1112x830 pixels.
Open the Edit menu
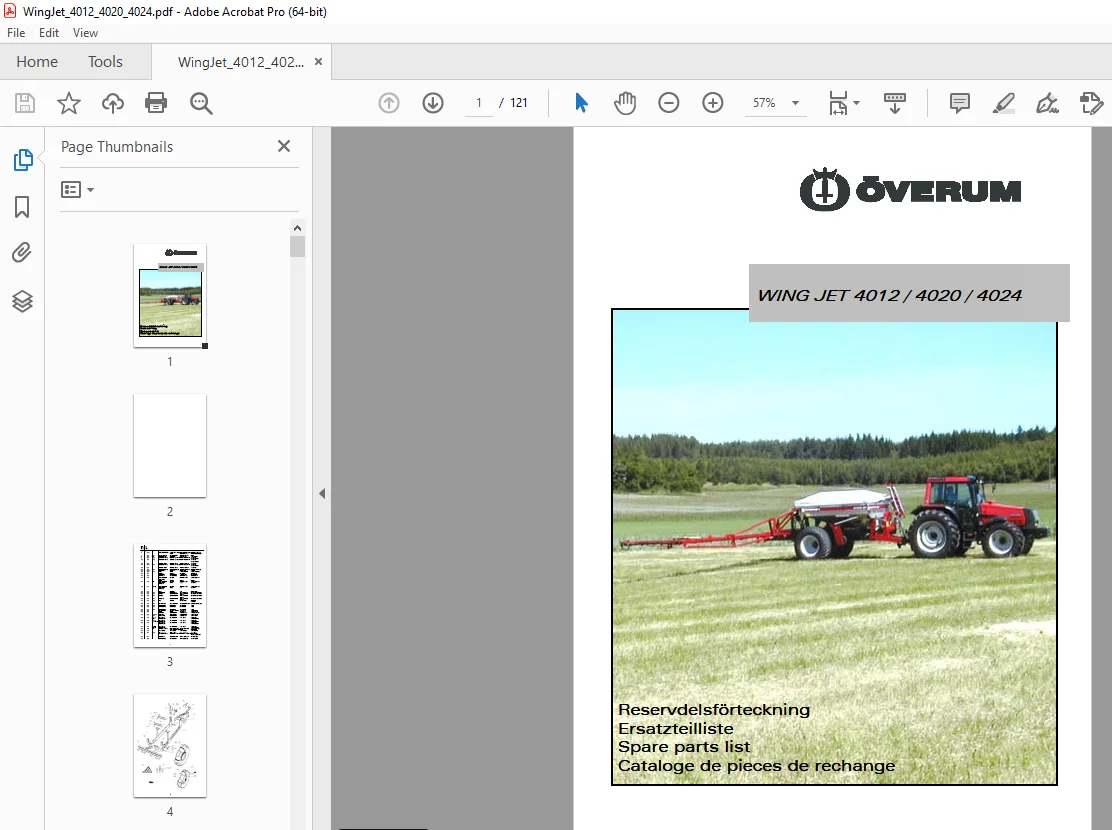coord(49,33)
